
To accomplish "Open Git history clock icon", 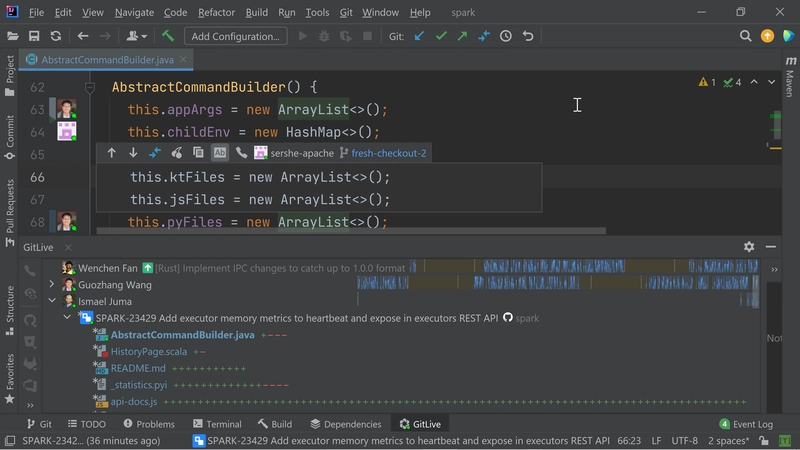I will pyautogui.click(x=506, y=36).
